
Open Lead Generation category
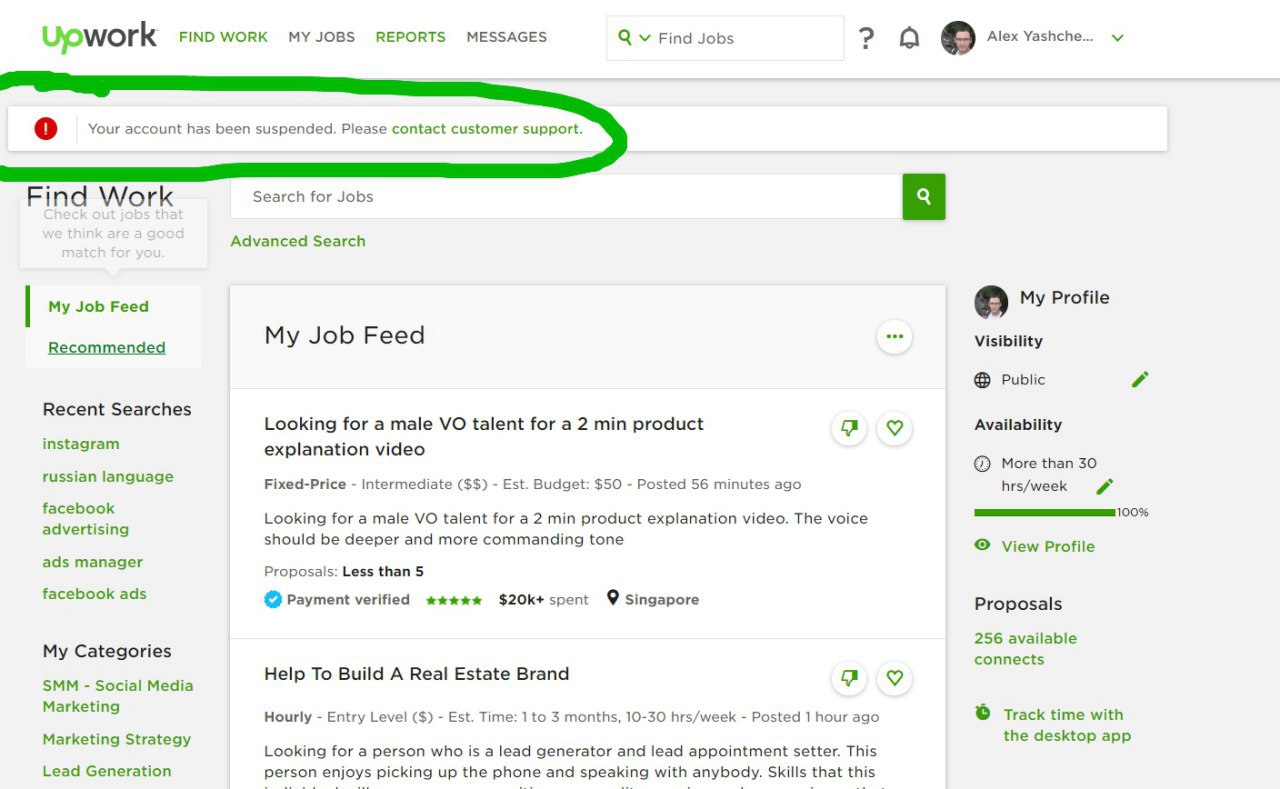107,771
